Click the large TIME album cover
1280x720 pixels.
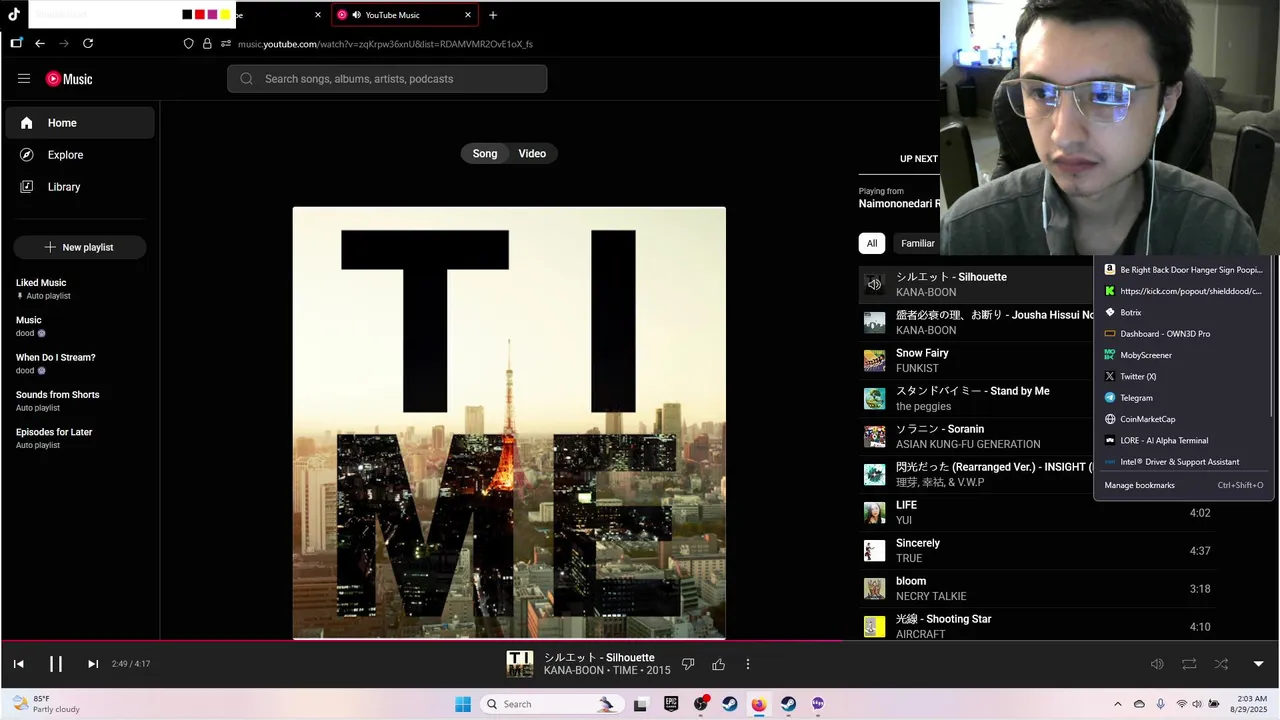click(509, 422)
